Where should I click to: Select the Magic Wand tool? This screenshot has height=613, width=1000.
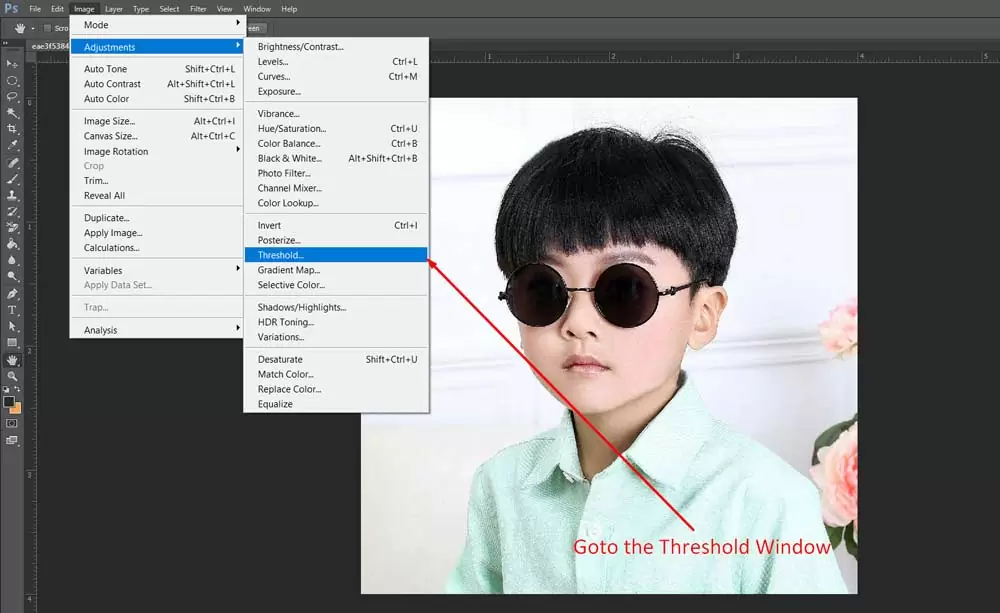point(12,113)
